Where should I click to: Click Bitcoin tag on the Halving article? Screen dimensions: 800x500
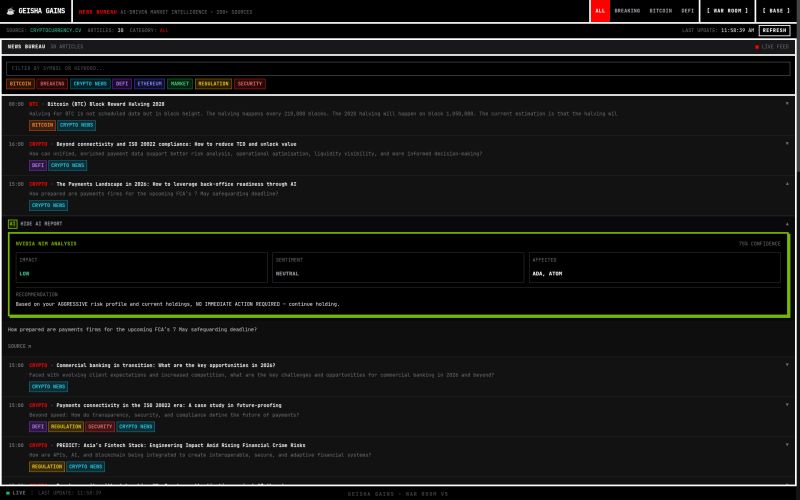[x=42, y=125]
